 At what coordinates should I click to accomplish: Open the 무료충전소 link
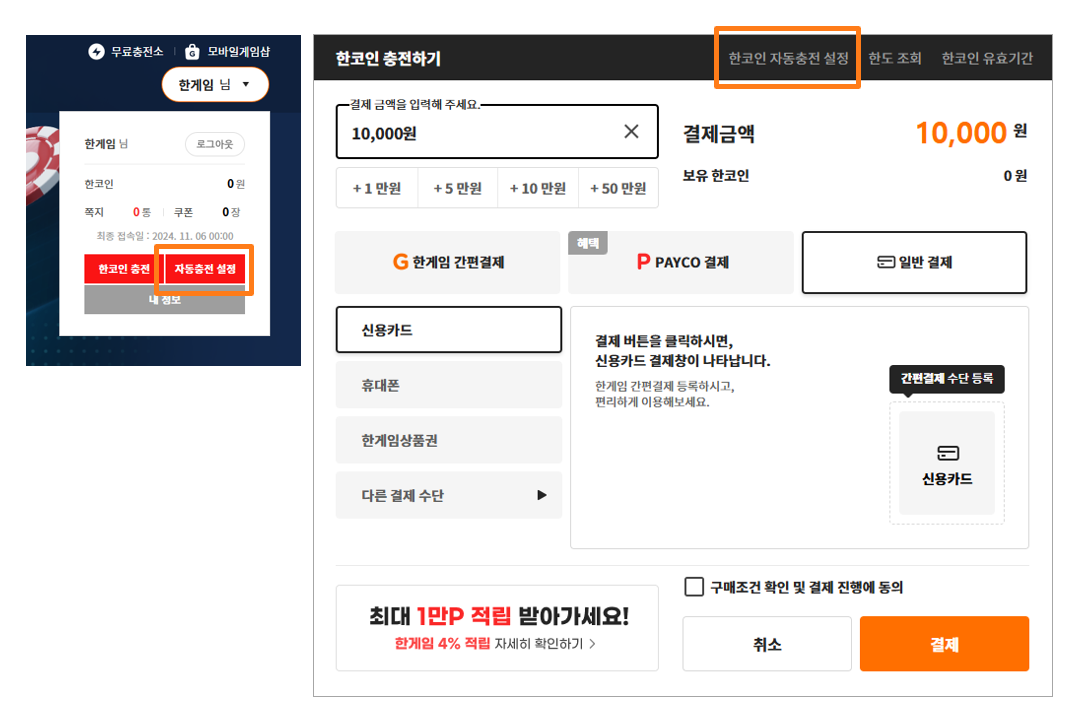[137, 52]
